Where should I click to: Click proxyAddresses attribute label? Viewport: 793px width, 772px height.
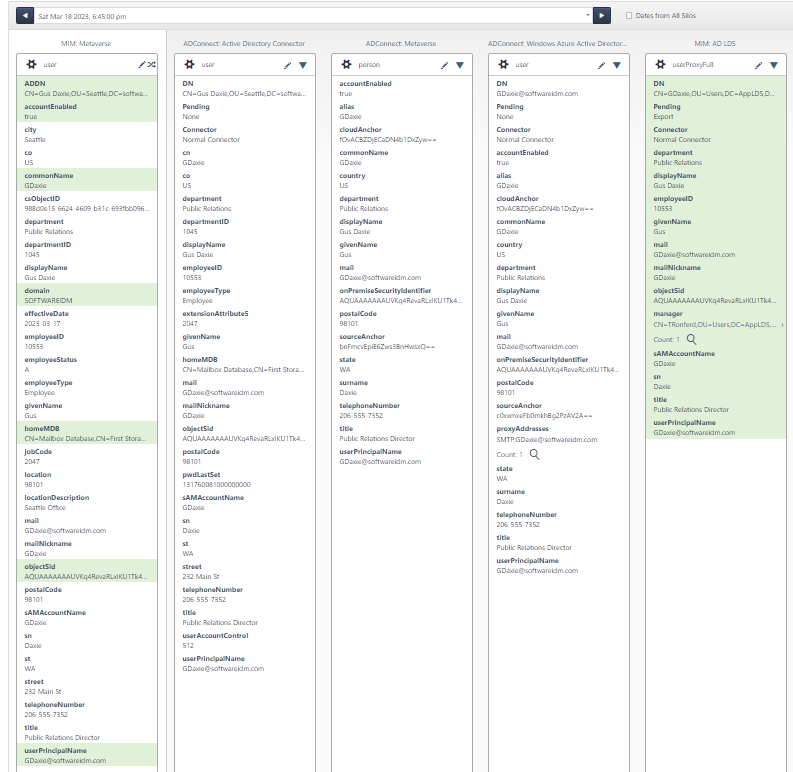[x=522, y=429]
